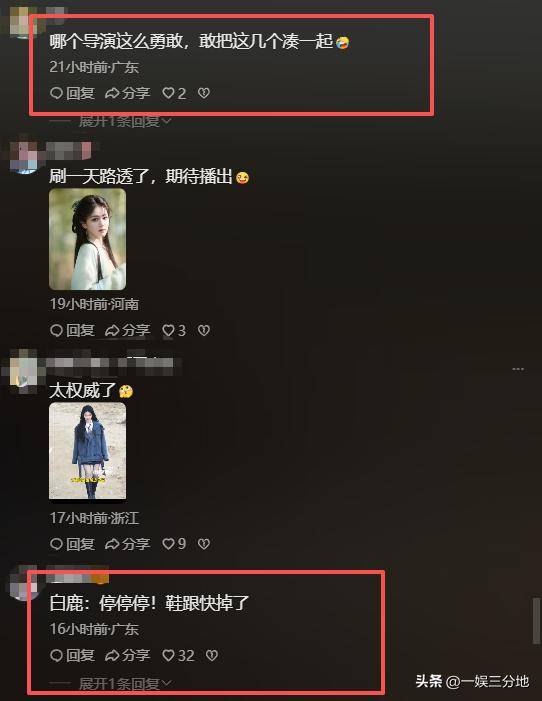
Task: Share the 白鹿 comment from 广东
Action: pyautogui.click(x=127, y=655)
